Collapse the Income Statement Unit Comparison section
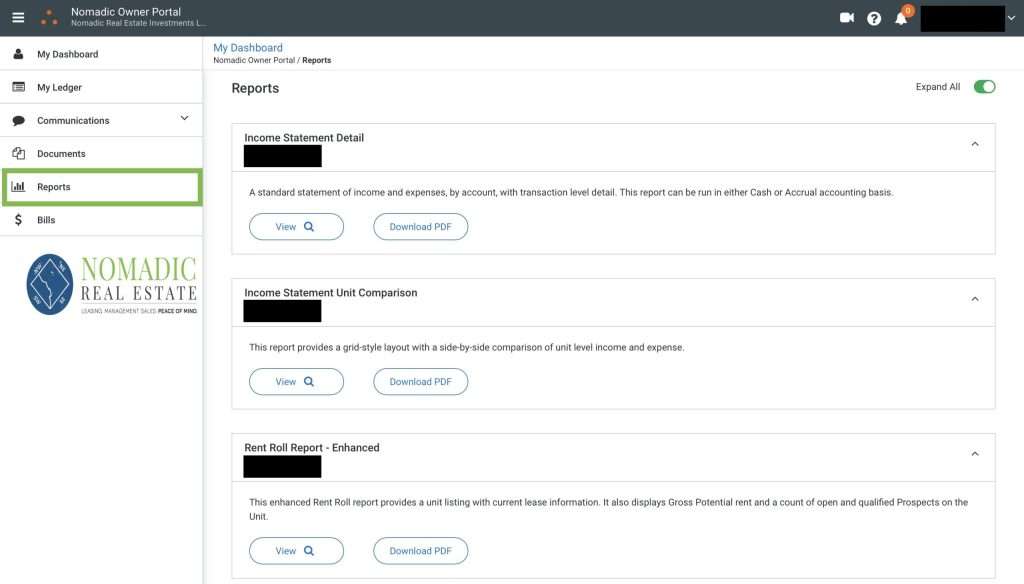1024x584 pixels. point(975,299)
